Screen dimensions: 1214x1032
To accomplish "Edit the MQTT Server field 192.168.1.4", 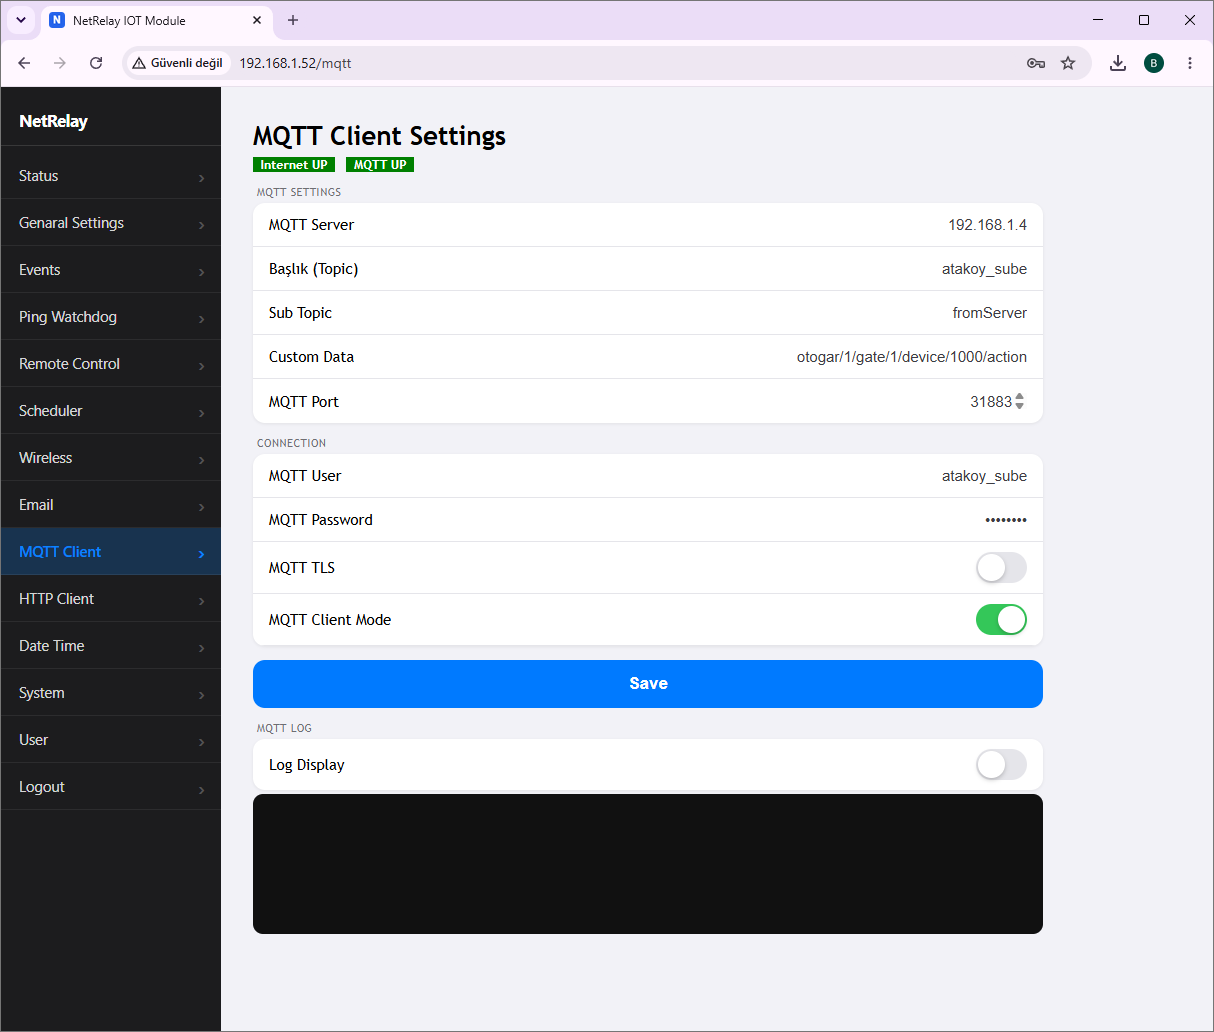I will pos(987,225).
